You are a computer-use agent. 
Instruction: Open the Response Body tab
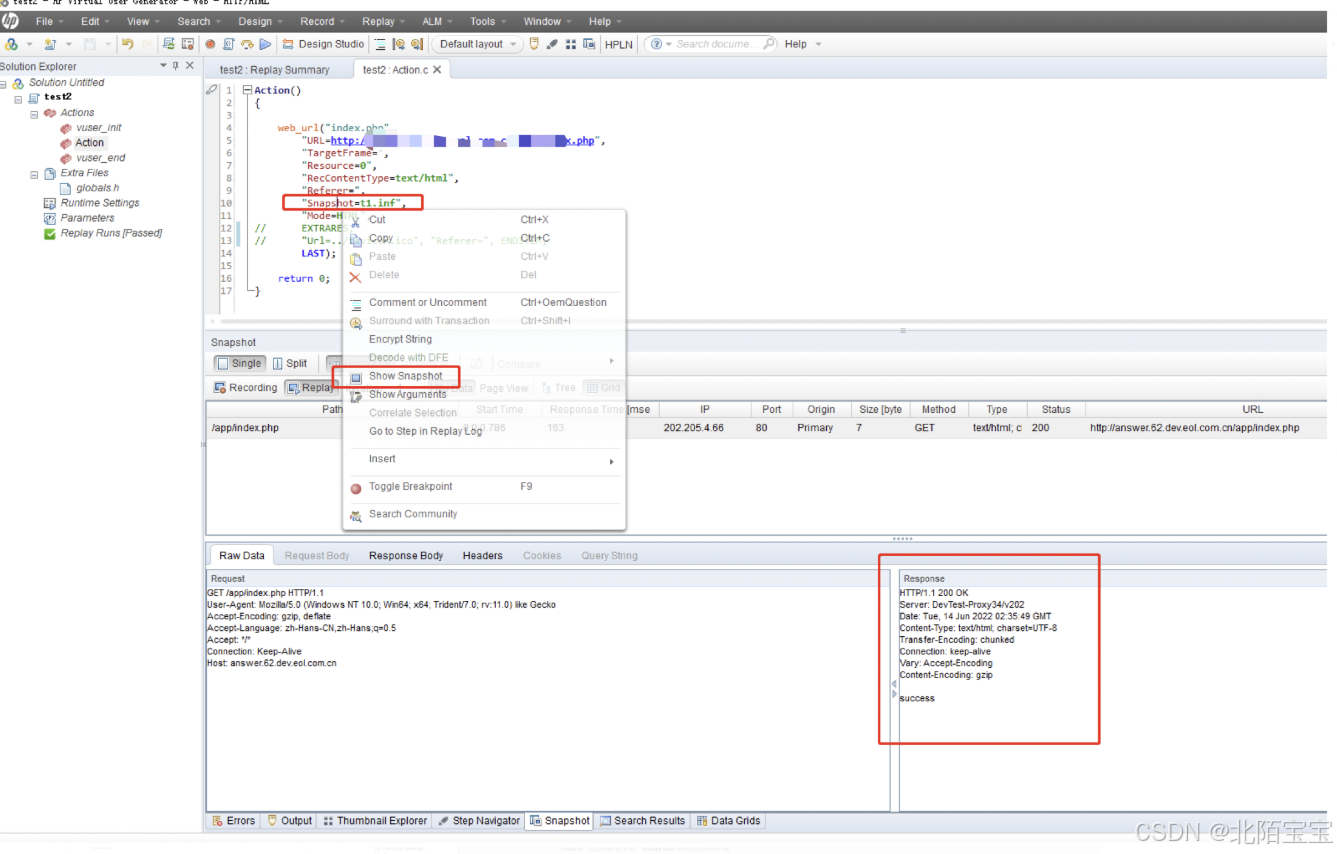tap(406, 556)
